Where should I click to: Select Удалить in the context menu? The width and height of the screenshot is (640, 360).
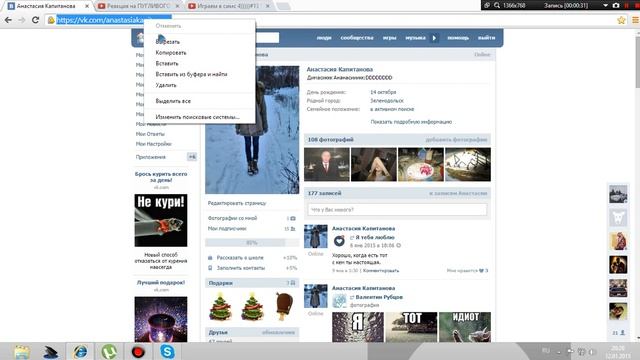coord(166,85)
